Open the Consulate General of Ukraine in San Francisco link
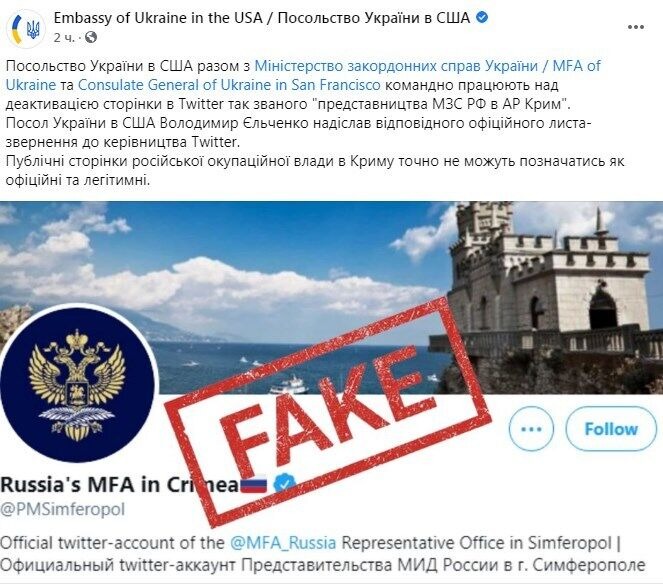 point(229,85)
